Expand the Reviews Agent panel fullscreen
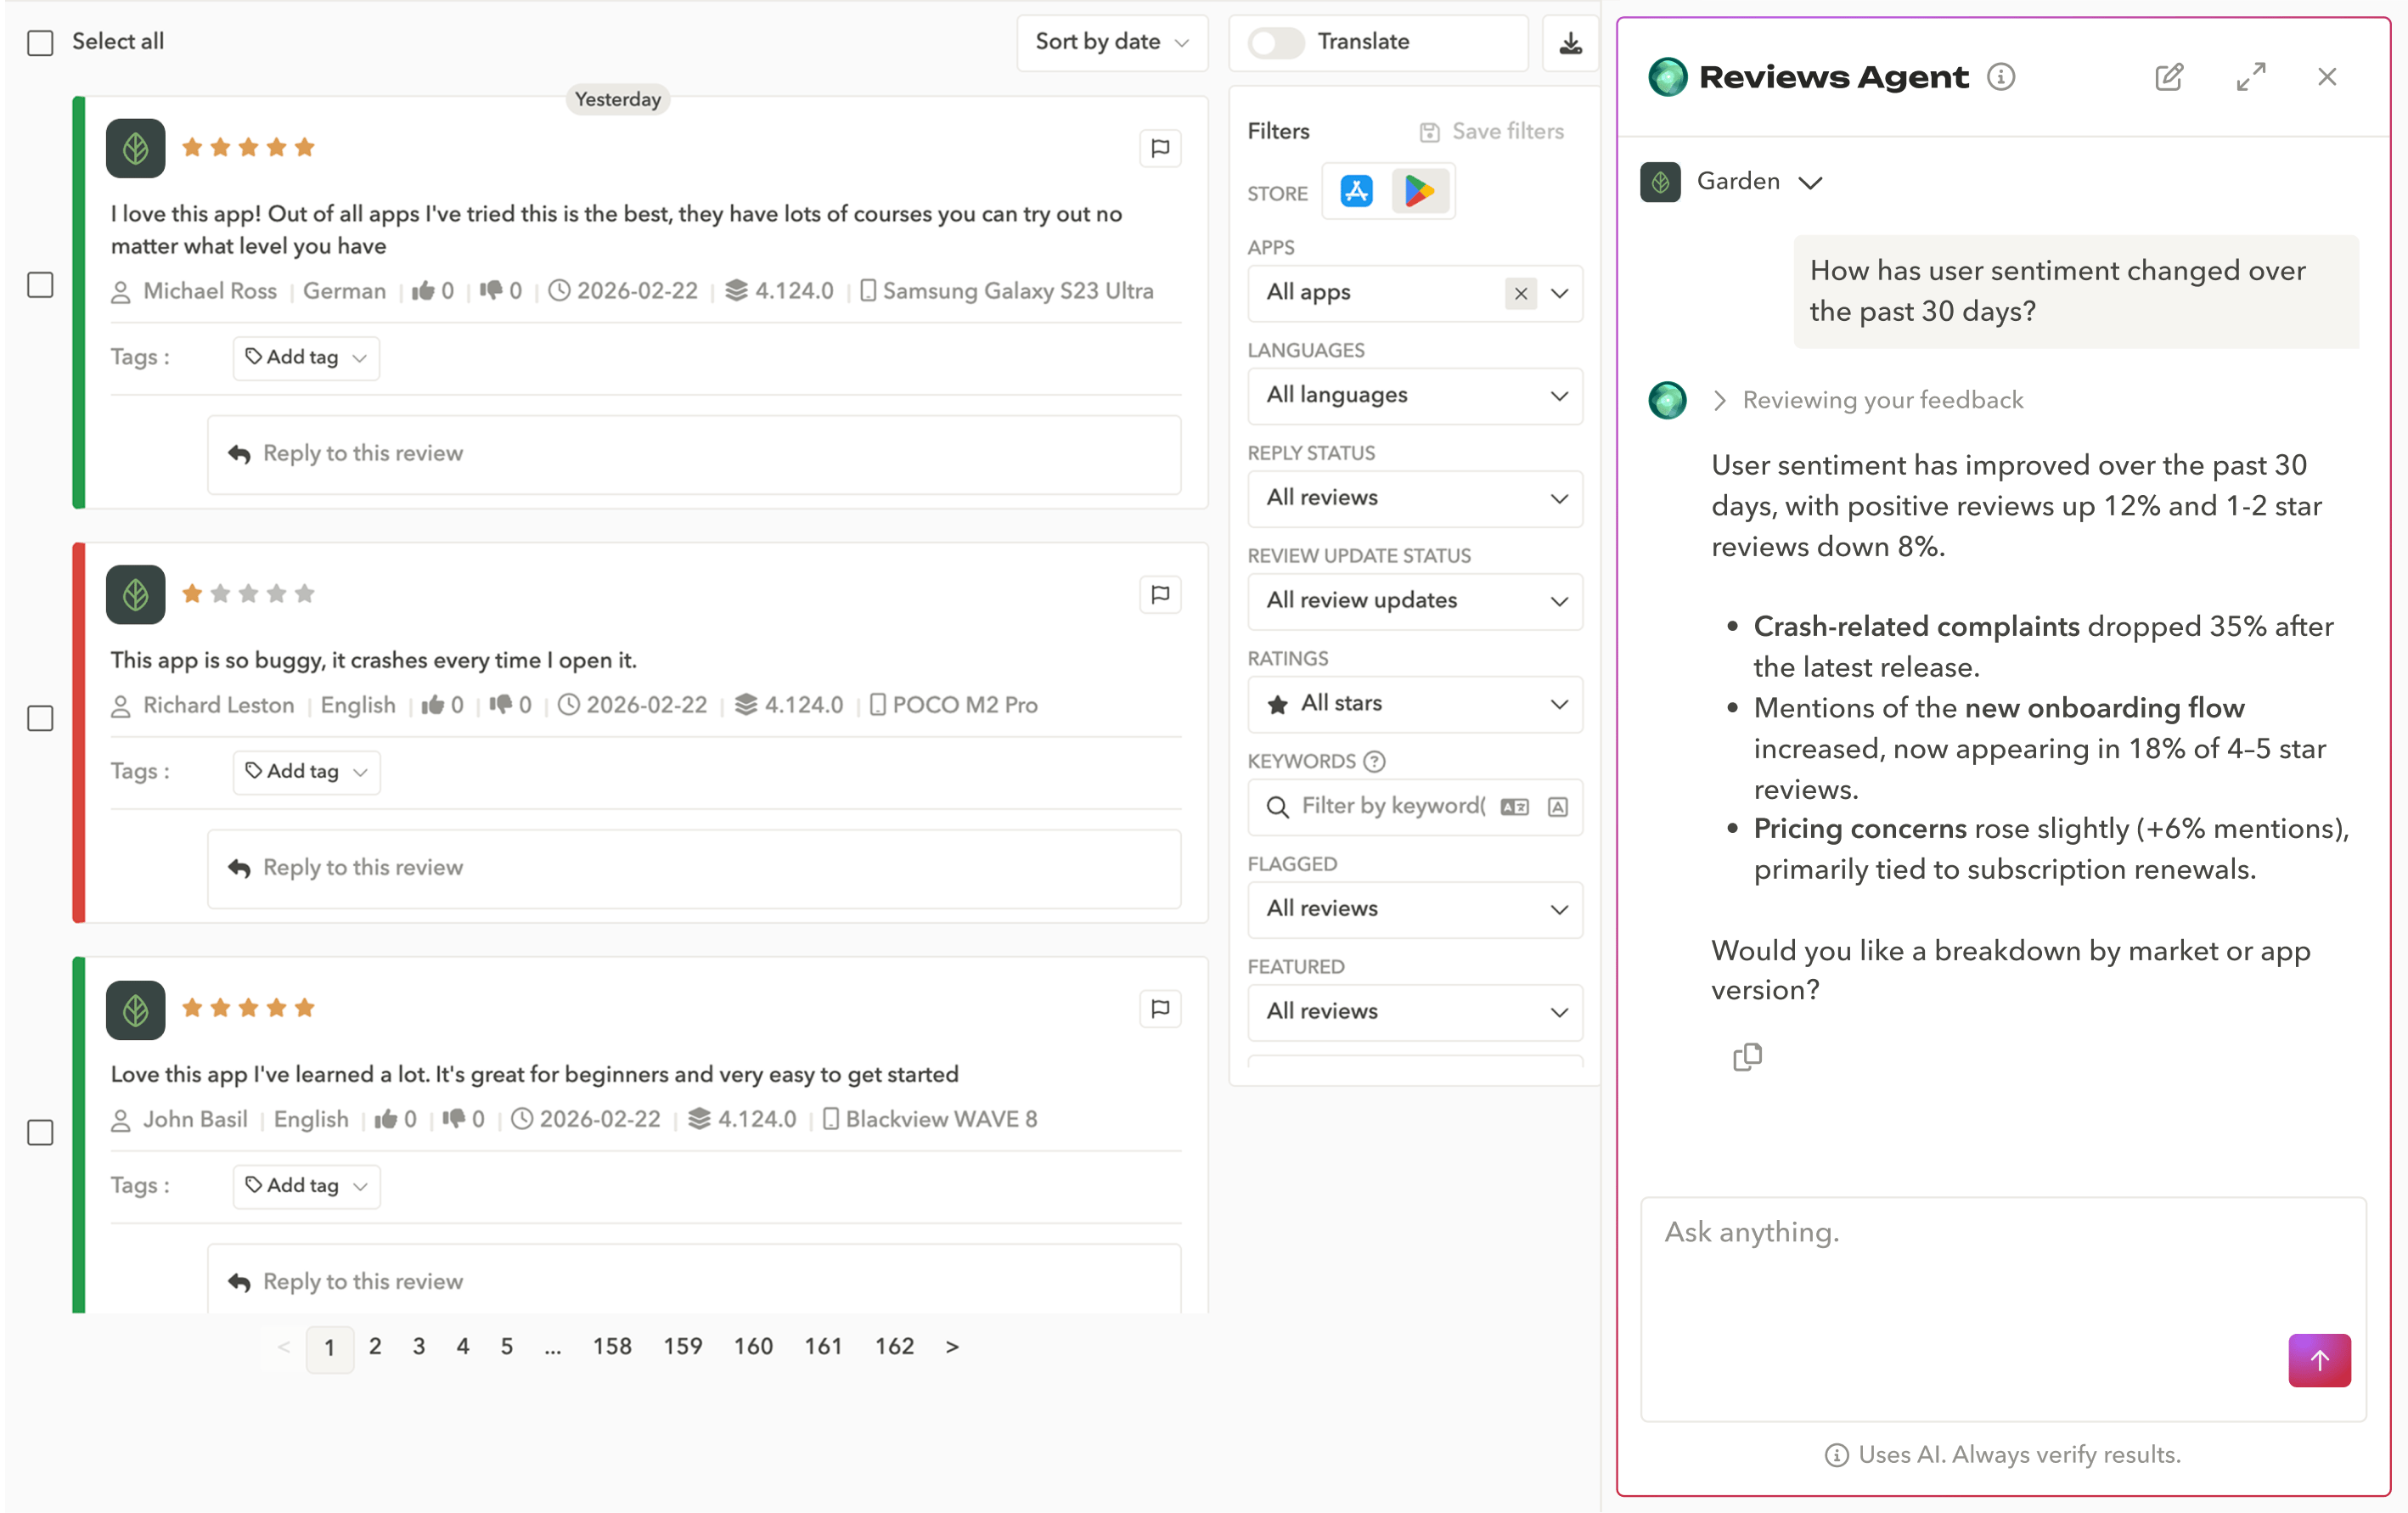2408x1513 pixels. click(x=2252, y=77)
